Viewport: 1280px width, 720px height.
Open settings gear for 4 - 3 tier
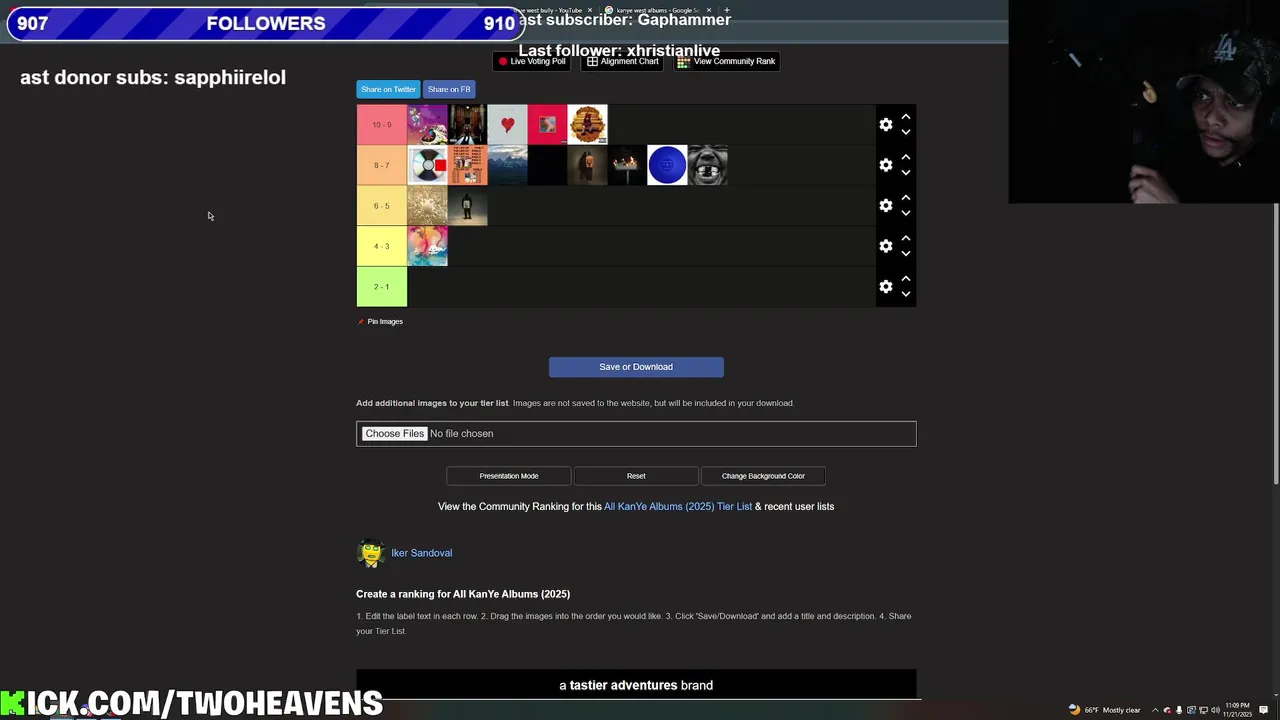click(885, 246)
